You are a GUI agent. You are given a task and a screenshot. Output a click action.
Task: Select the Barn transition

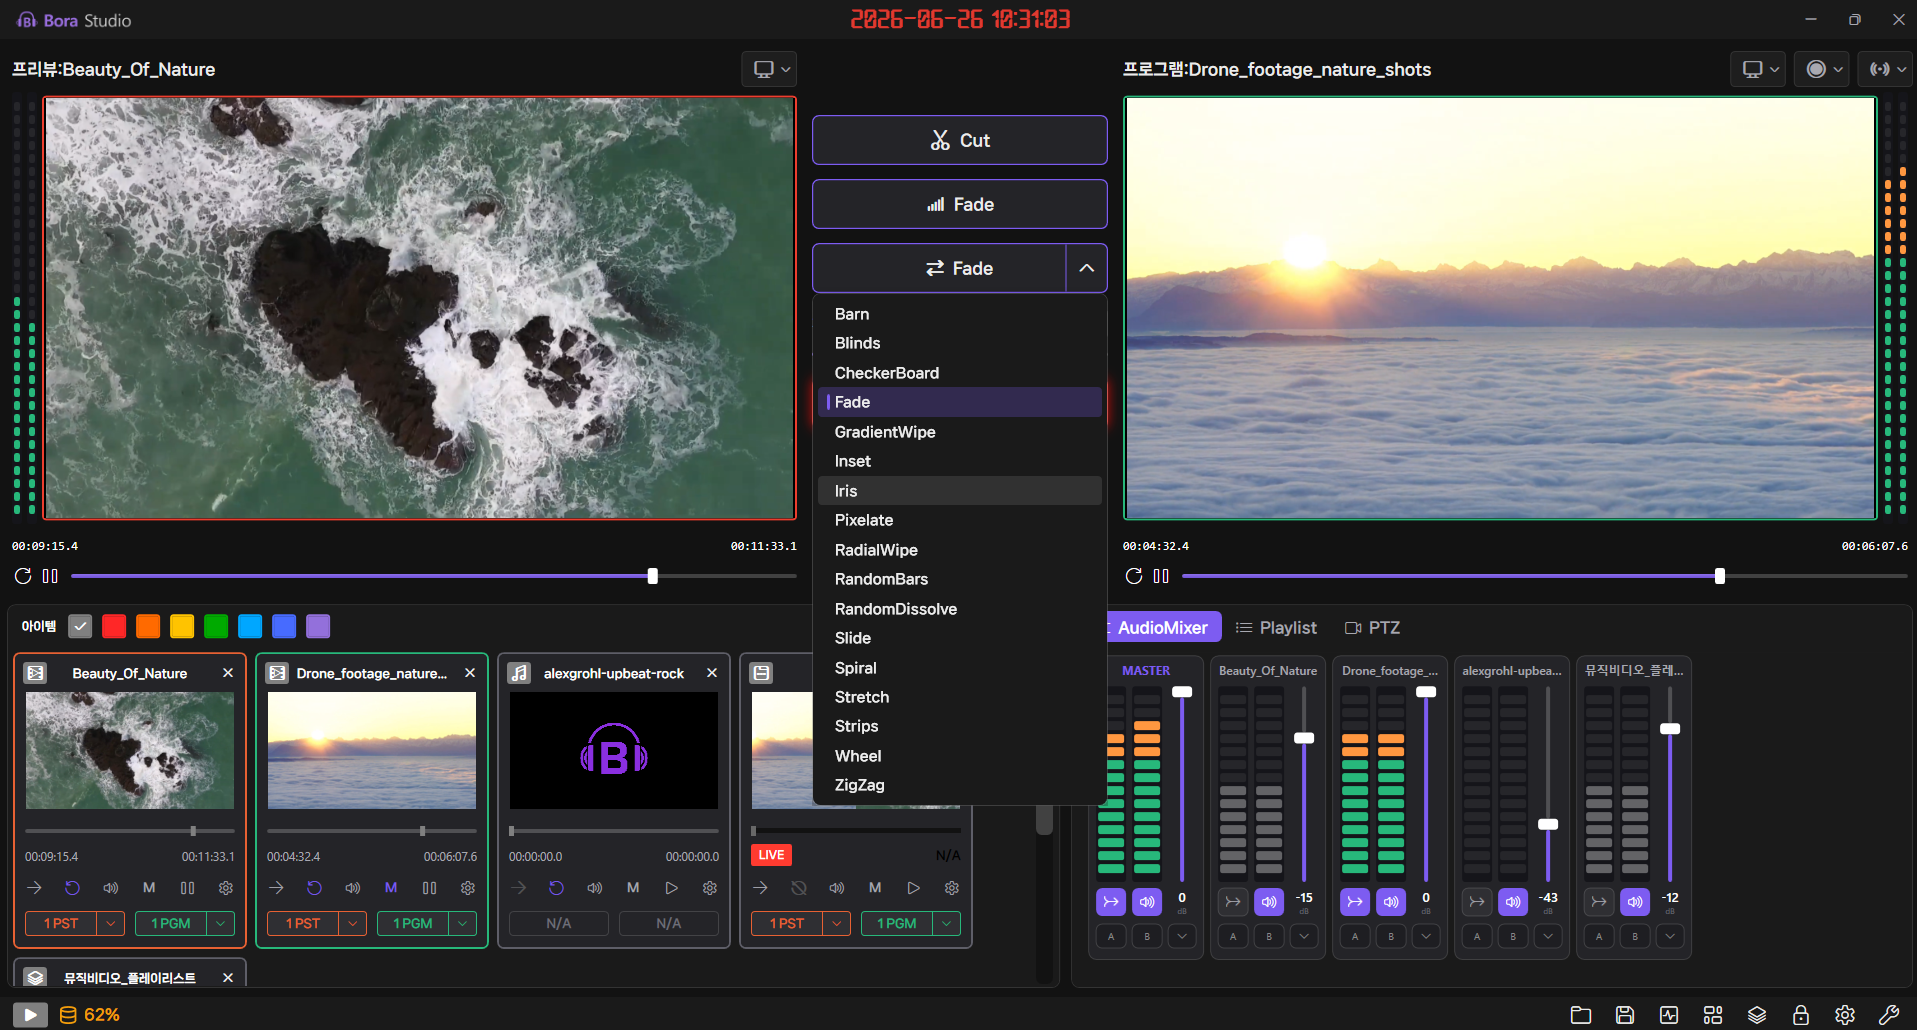[x=960, y=314]
